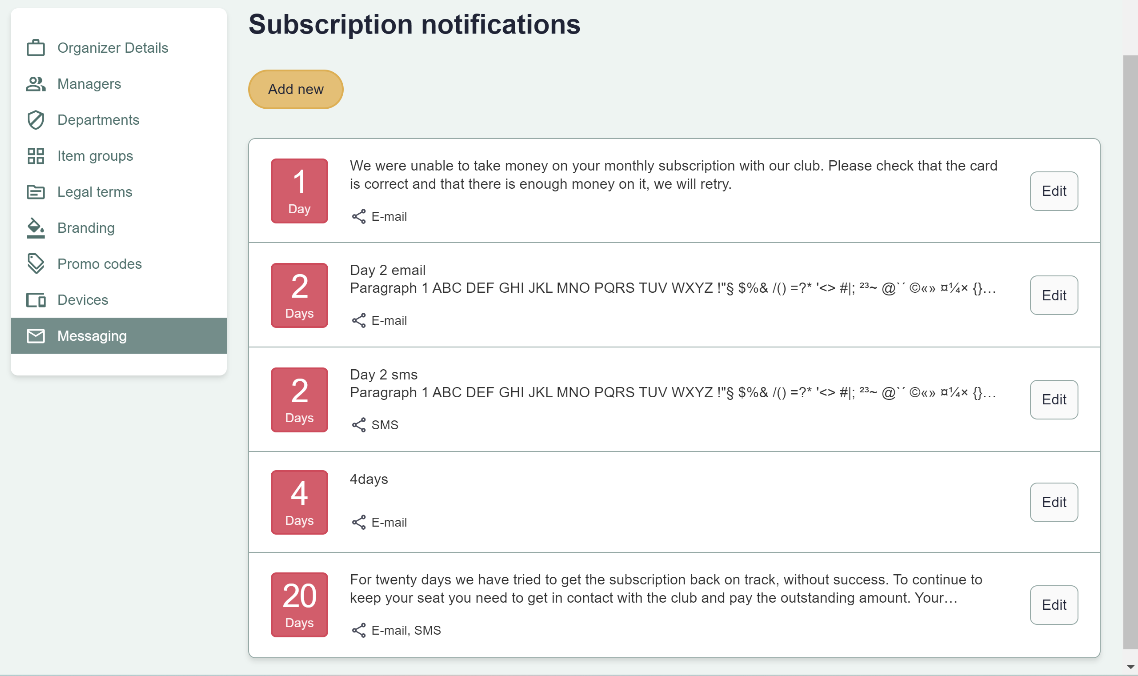Screen dimensions: 1138x676
Task: Edit the 1 Day notification
Action: 1054,191
